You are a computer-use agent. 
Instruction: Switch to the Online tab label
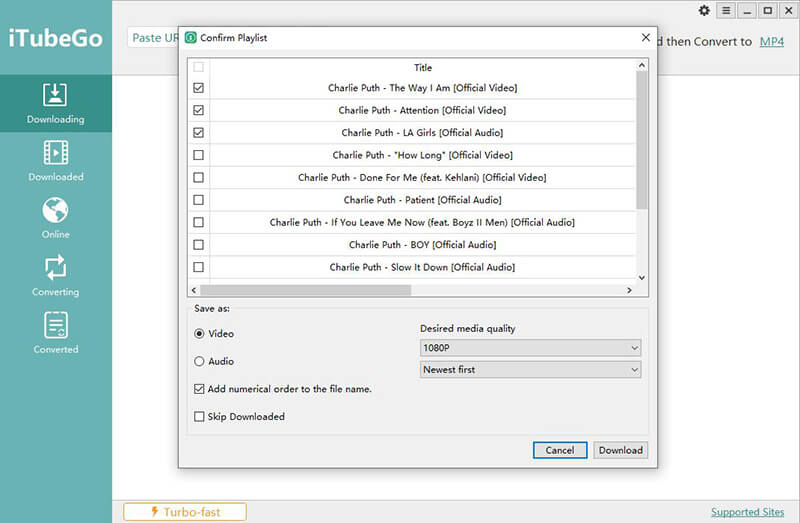[56, 235]
